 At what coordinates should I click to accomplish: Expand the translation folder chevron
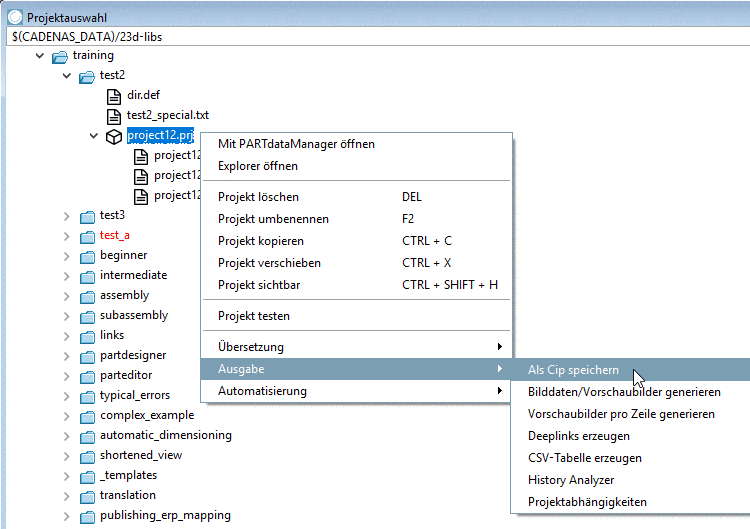click(66, 496)
